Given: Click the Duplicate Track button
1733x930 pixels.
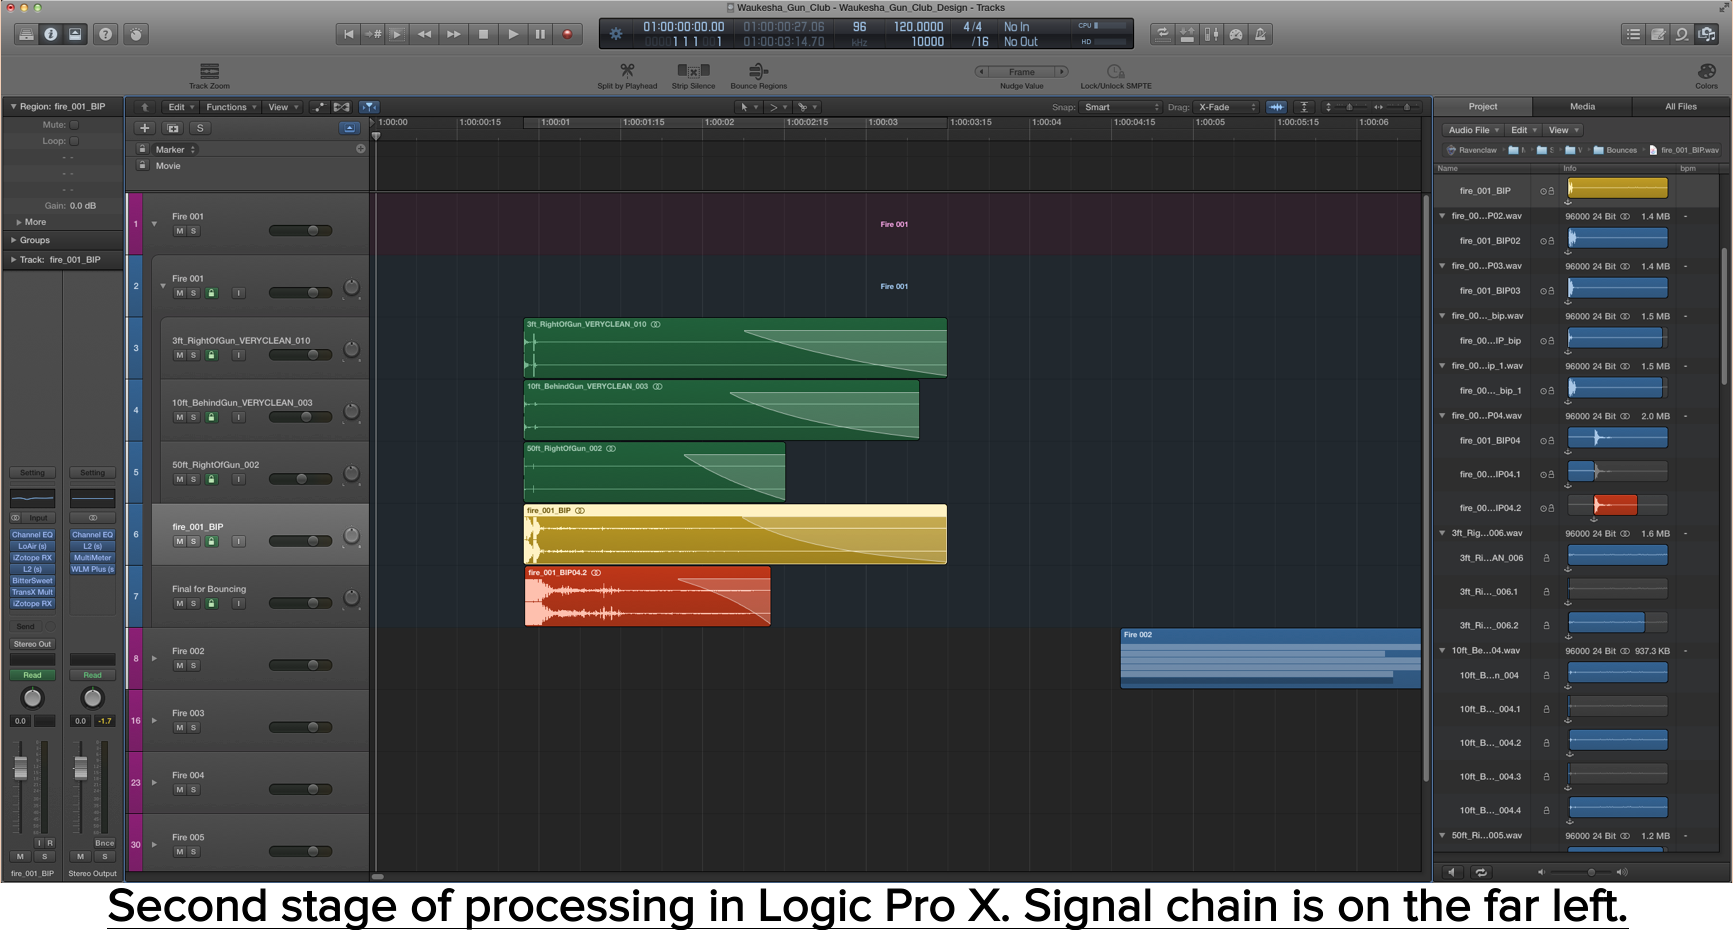Looking at the screenshot, I should tap(173, 128).
